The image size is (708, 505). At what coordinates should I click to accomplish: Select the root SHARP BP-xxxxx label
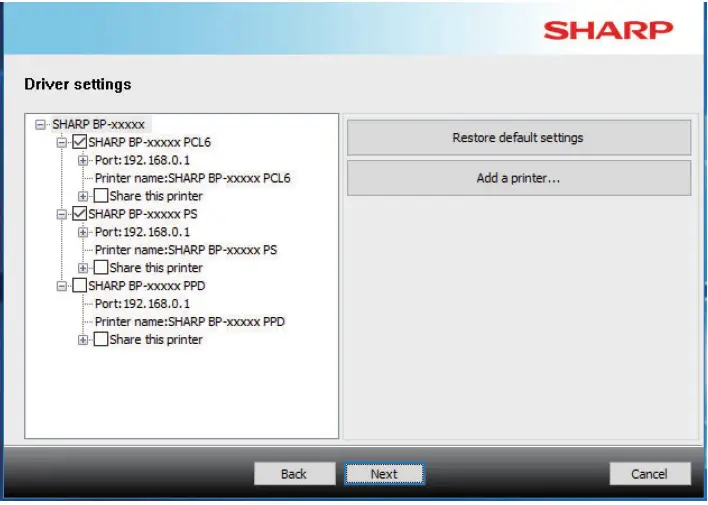point(98,124)
